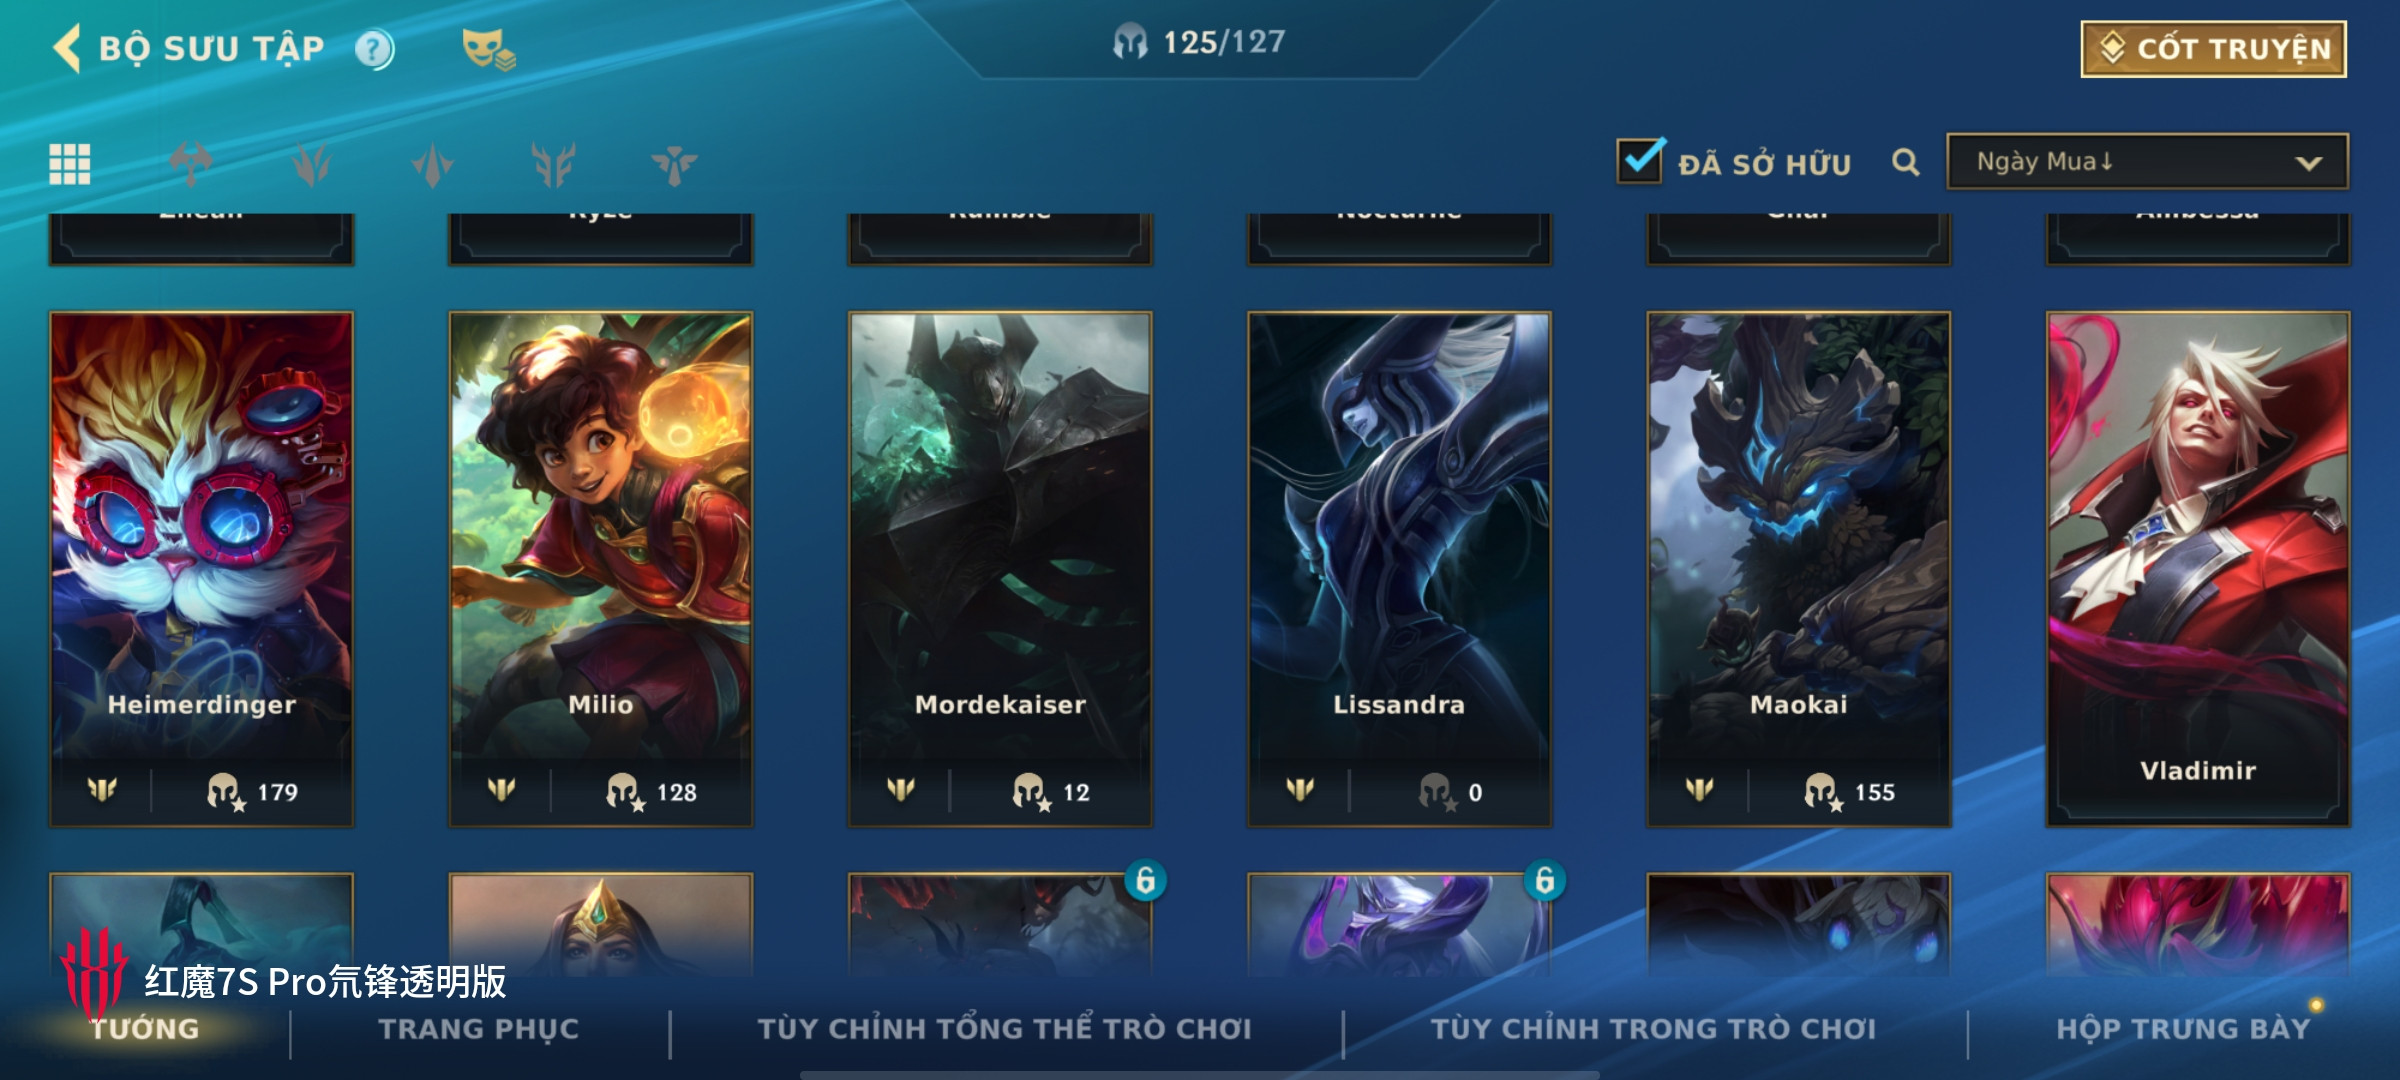Filter champions by fighter axe role icon
The image size is (2400, 1080).
tap(191, 164)
